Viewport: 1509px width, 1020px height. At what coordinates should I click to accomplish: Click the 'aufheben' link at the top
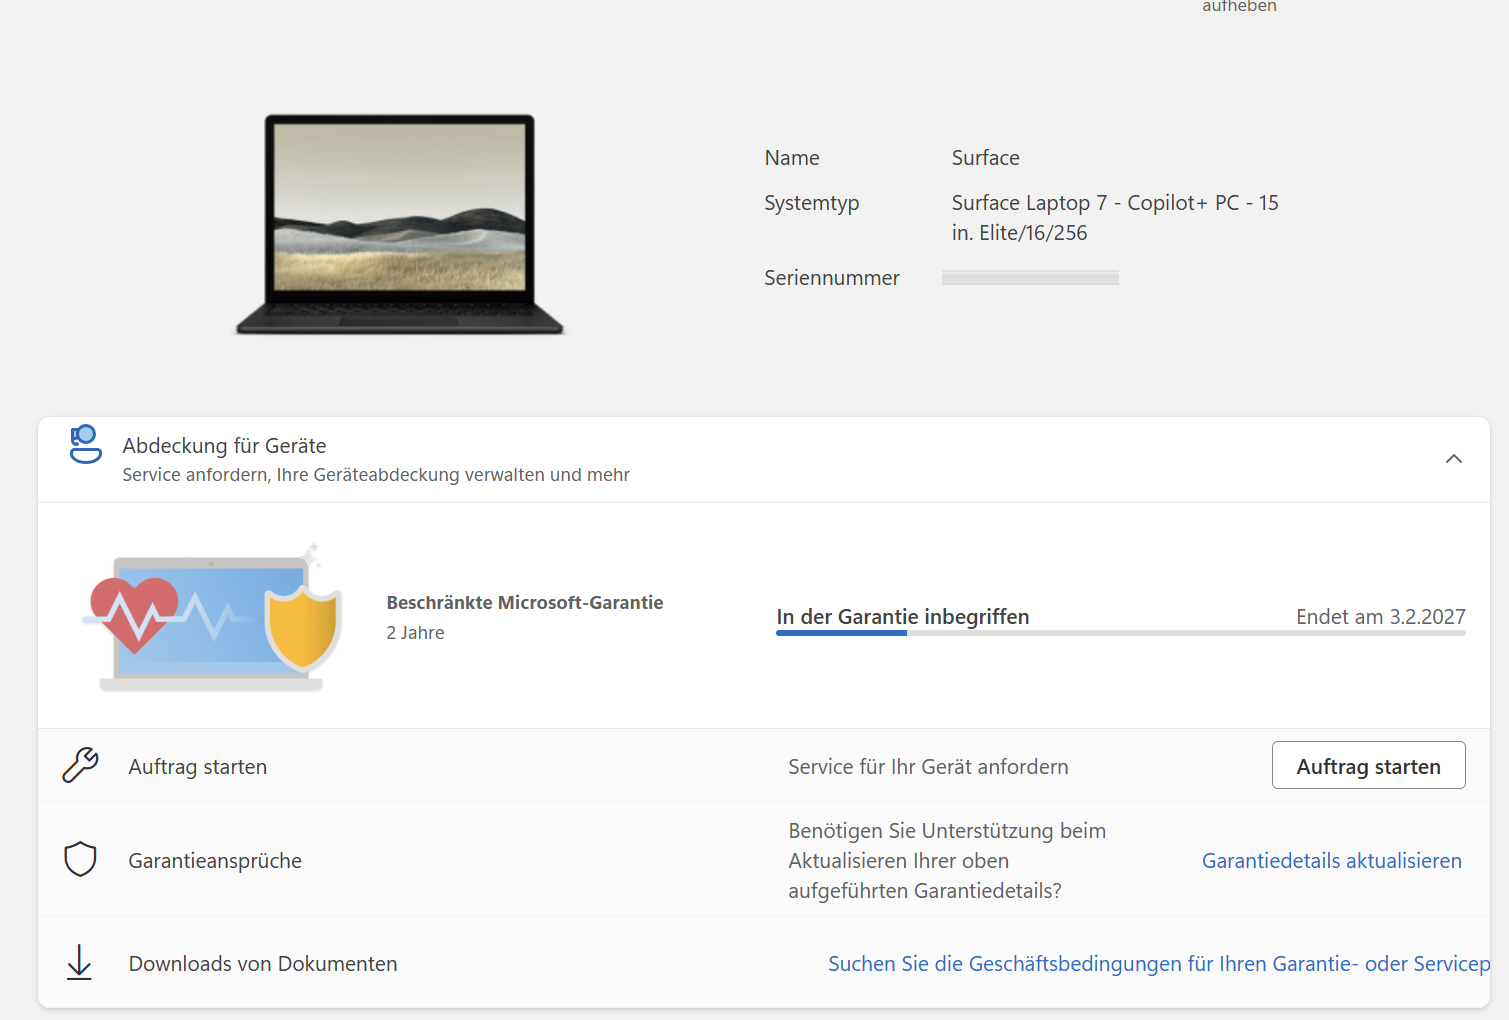1239,7
